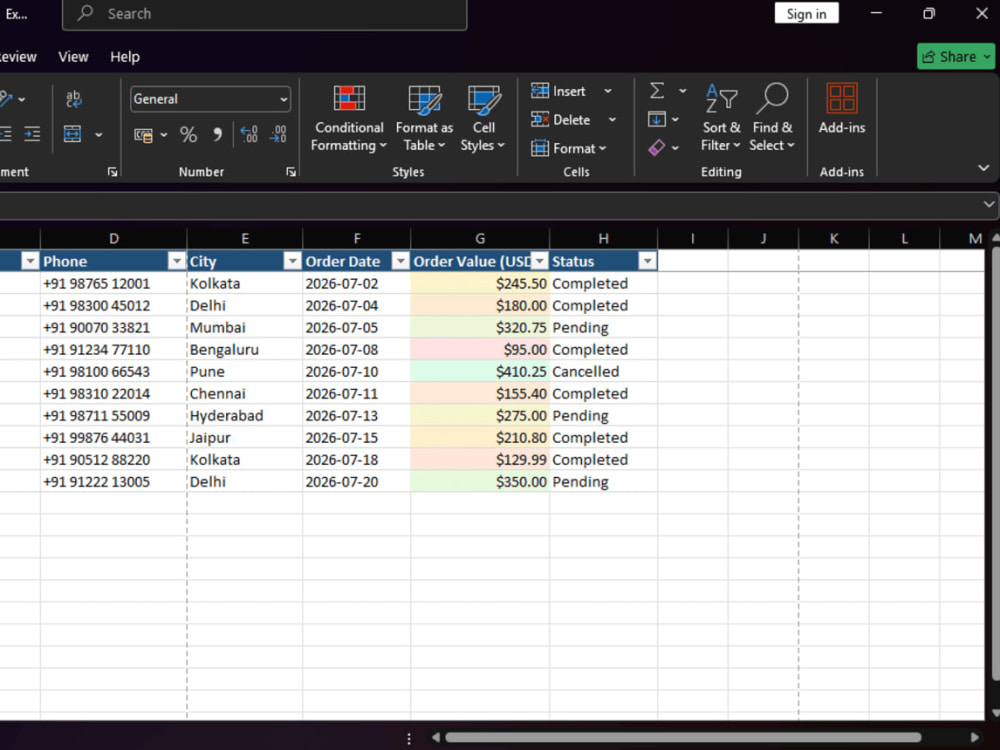Open Format as Table gallery

point(424,119)
